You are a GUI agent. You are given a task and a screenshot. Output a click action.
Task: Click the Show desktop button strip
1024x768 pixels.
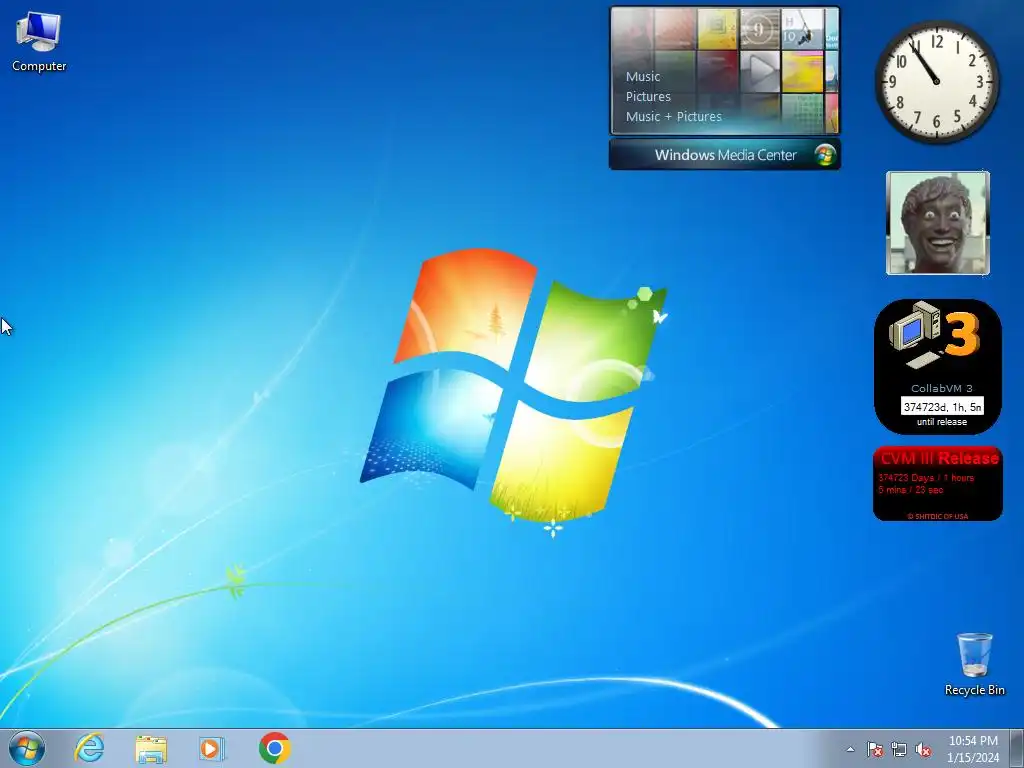point(1017,748)
